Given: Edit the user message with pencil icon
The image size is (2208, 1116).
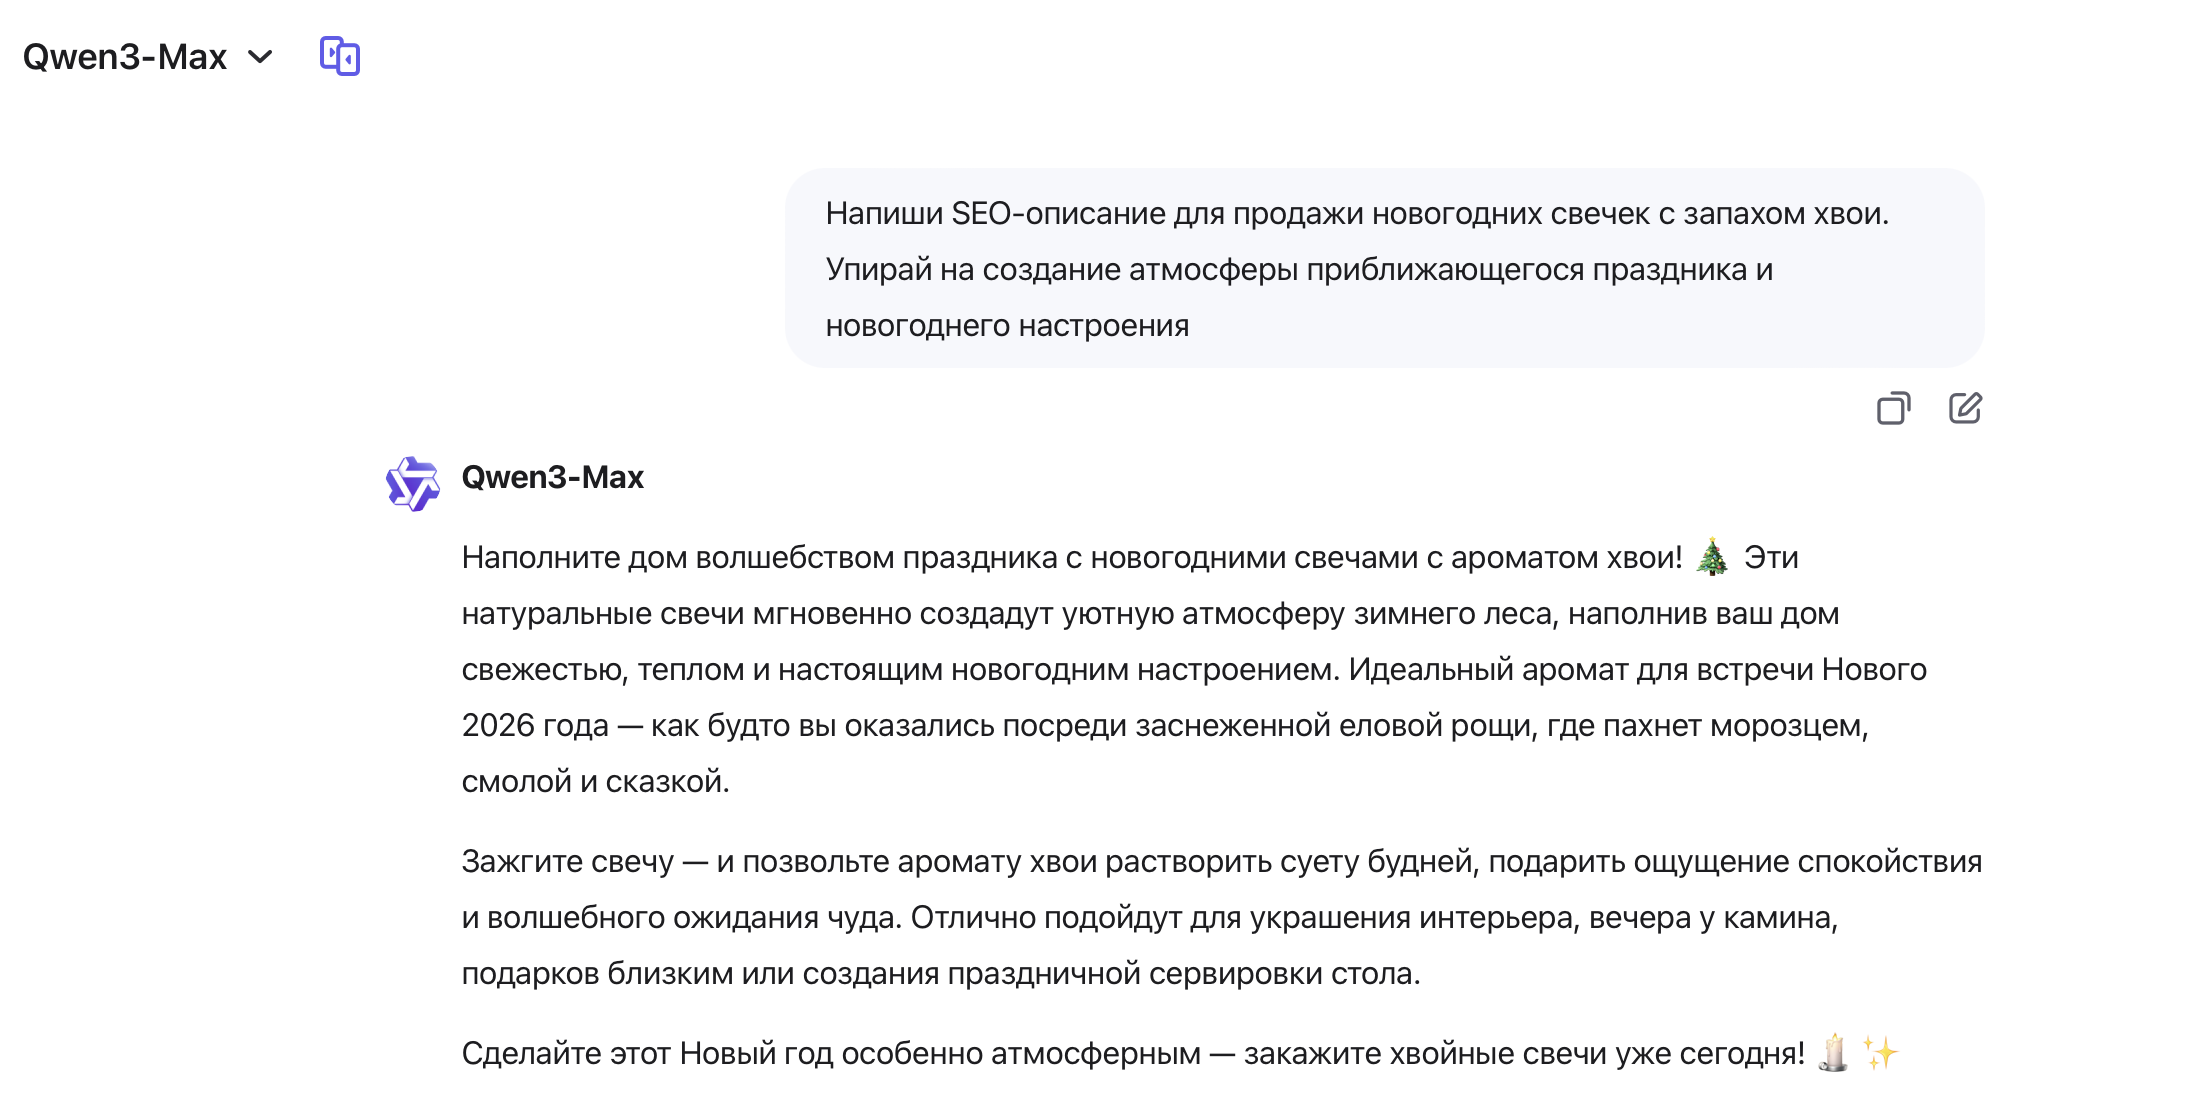Looking at the screenshot, I should click(1964, 408).
